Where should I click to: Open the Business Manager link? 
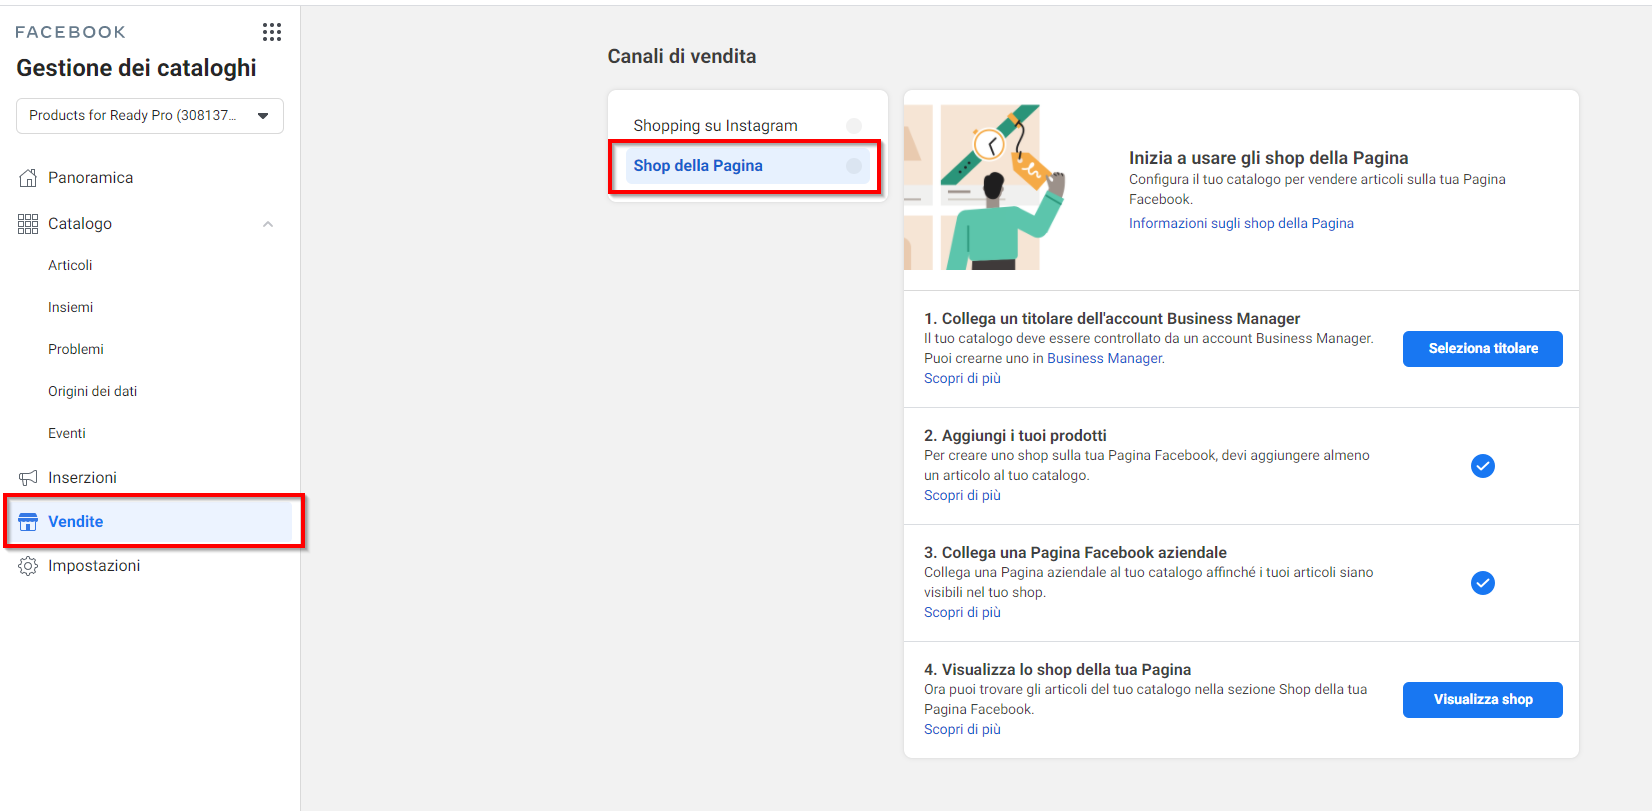[1104, 359]
